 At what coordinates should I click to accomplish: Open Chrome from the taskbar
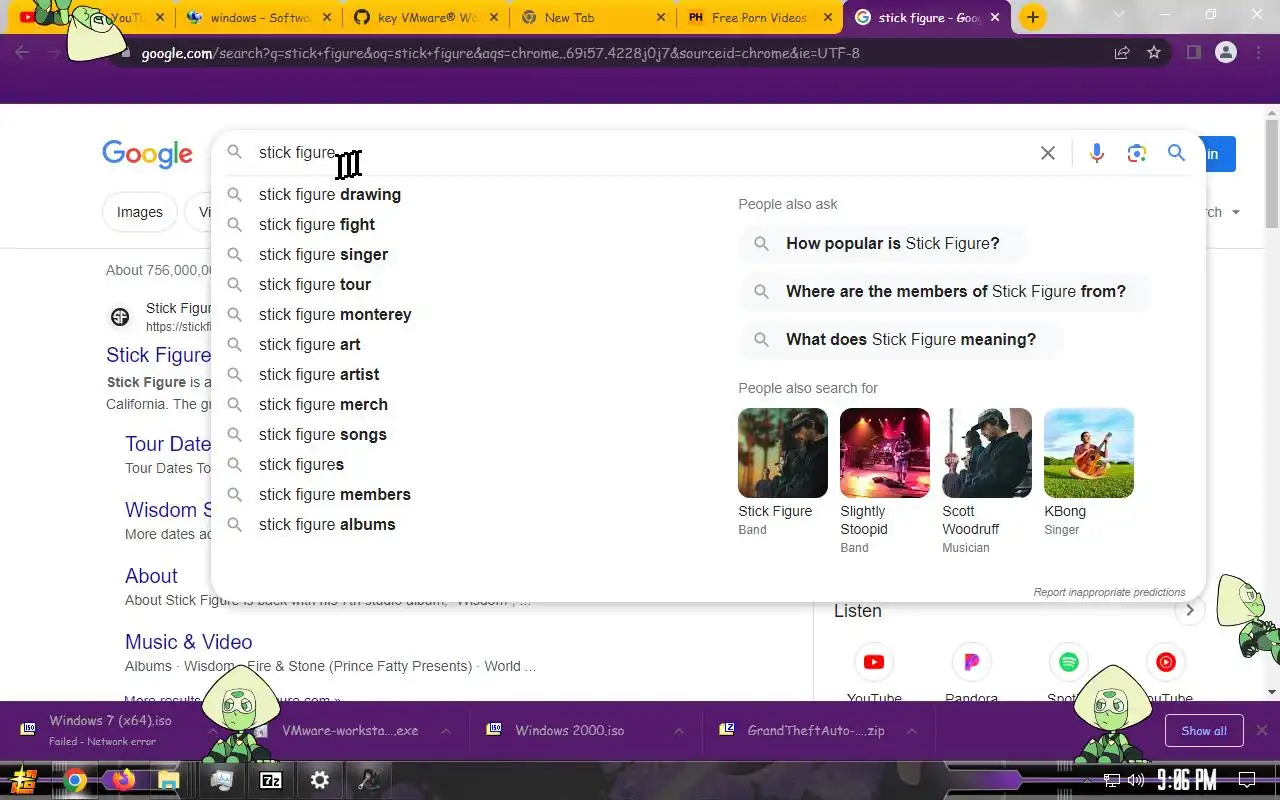click(75, 781)
